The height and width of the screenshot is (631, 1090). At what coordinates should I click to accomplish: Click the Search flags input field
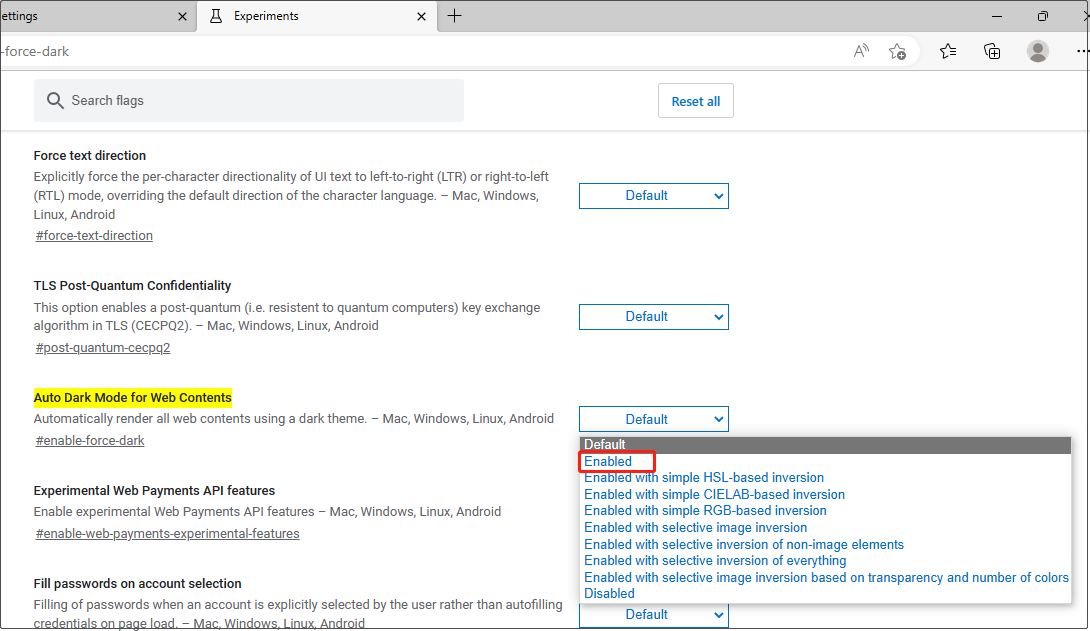(248, 100)
